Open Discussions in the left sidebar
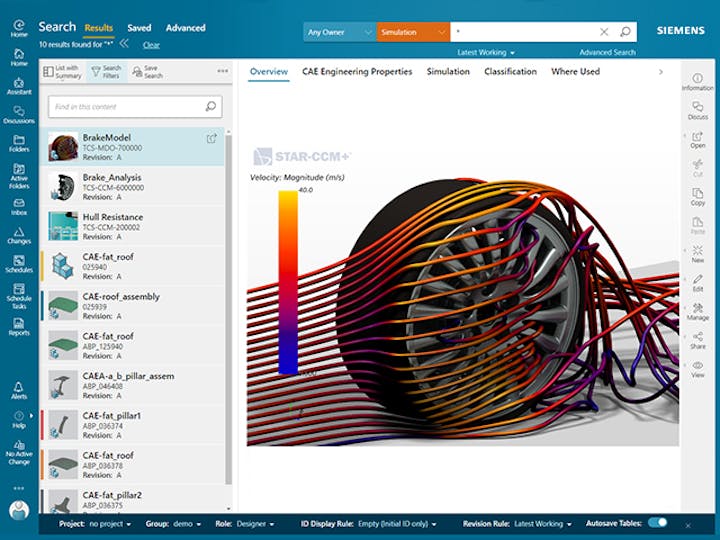Image resolution: width=720 pixels, height=540 pixels. tap(19, 114)
